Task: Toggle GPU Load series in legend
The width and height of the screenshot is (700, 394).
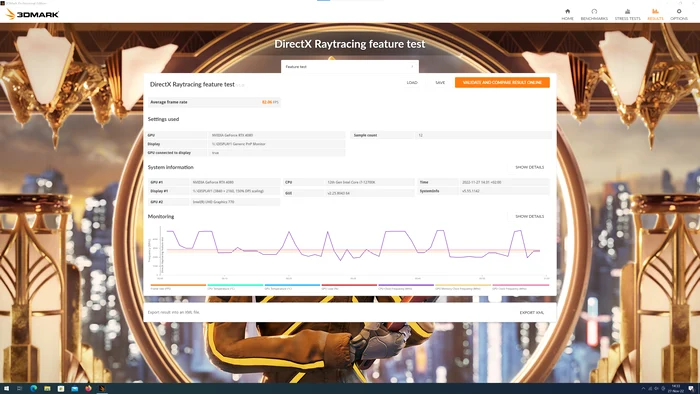Action: click(x=349, y=286)
